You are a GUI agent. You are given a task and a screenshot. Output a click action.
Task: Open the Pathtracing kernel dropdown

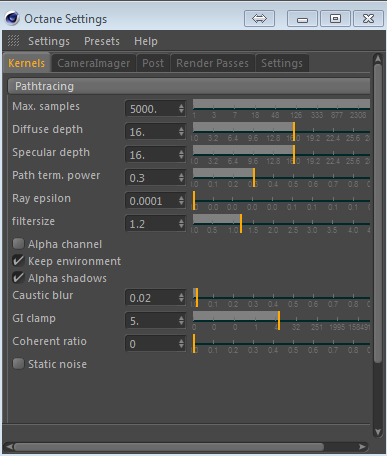189,86
